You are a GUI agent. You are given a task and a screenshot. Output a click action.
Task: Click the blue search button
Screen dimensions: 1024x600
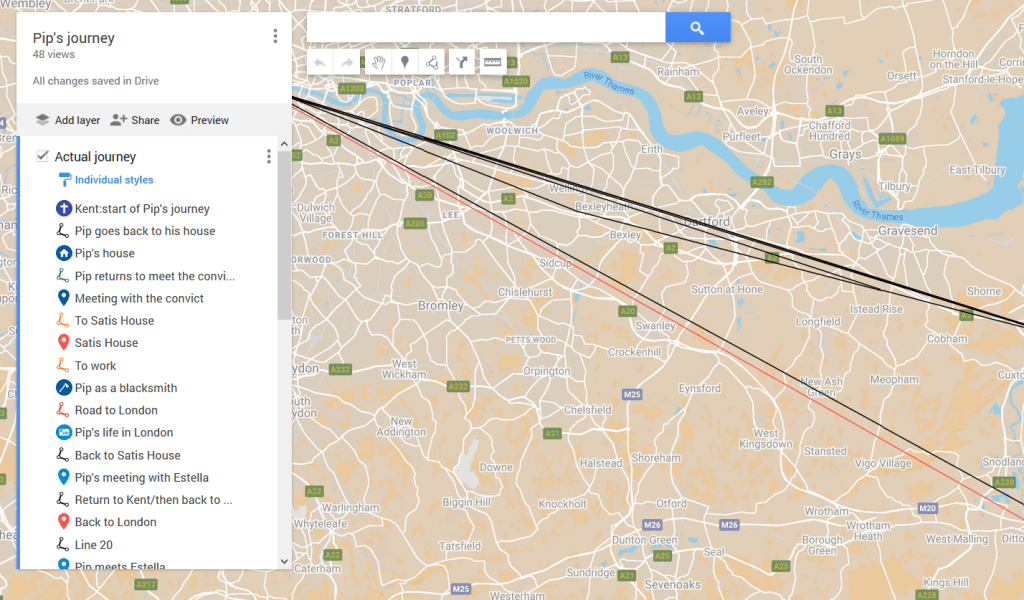coord(697,28)
